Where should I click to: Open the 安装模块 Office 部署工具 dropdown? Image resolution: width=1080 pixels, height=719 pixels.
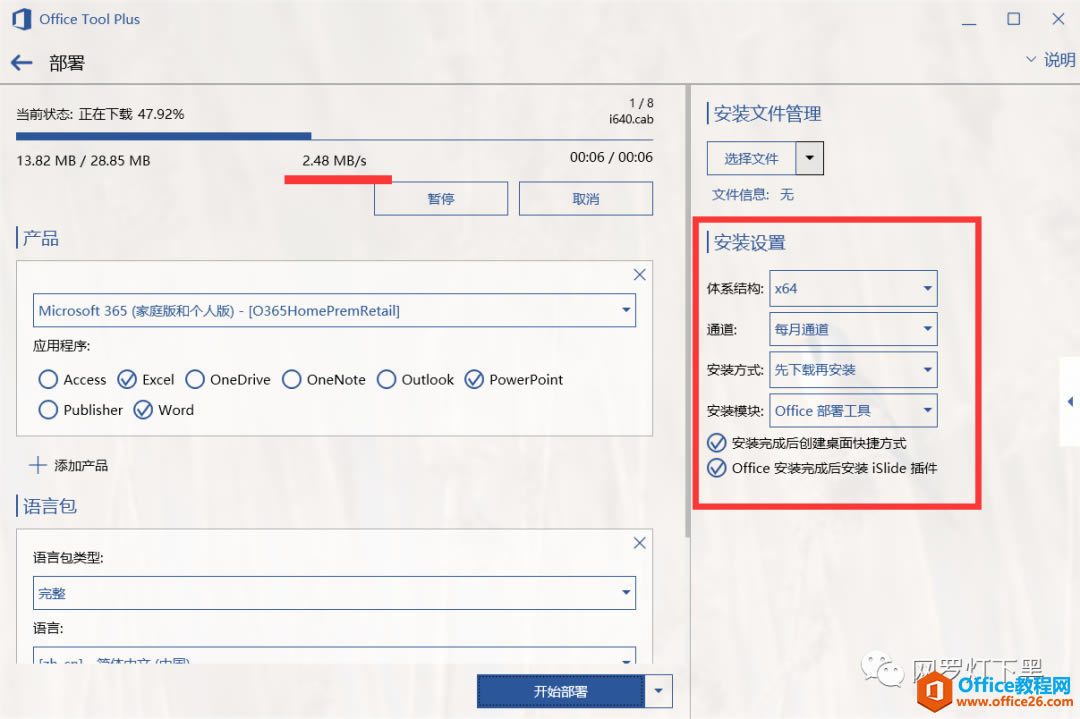click(x=853, y=411)
